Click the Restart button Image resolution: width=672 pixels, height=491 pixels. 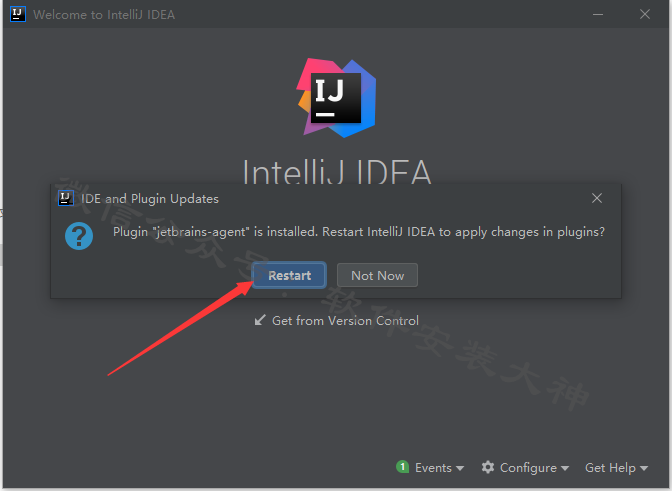point(289,275)
